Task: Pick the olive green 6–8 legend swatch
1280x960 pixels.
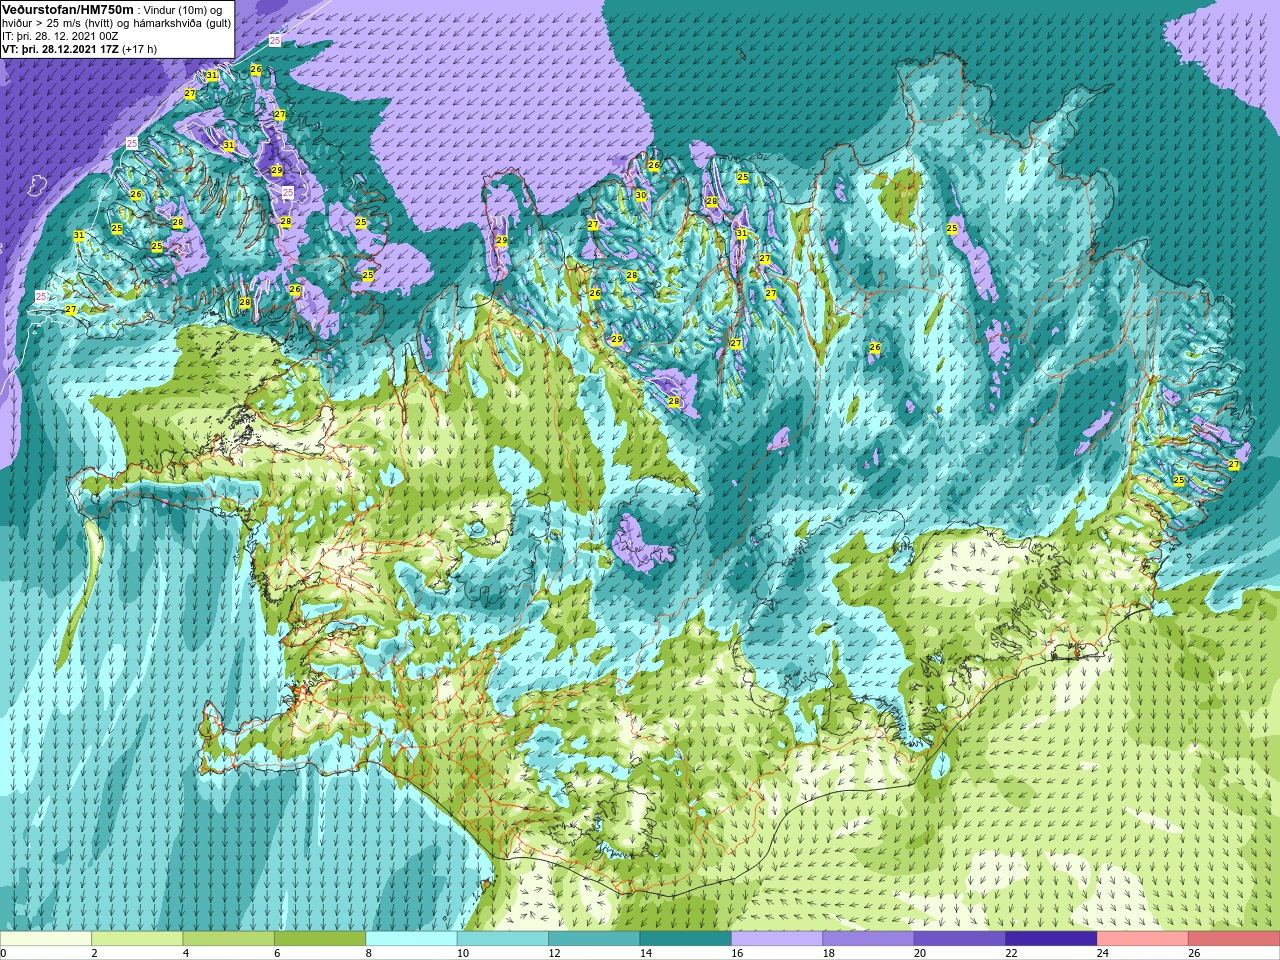Action: 320,939
